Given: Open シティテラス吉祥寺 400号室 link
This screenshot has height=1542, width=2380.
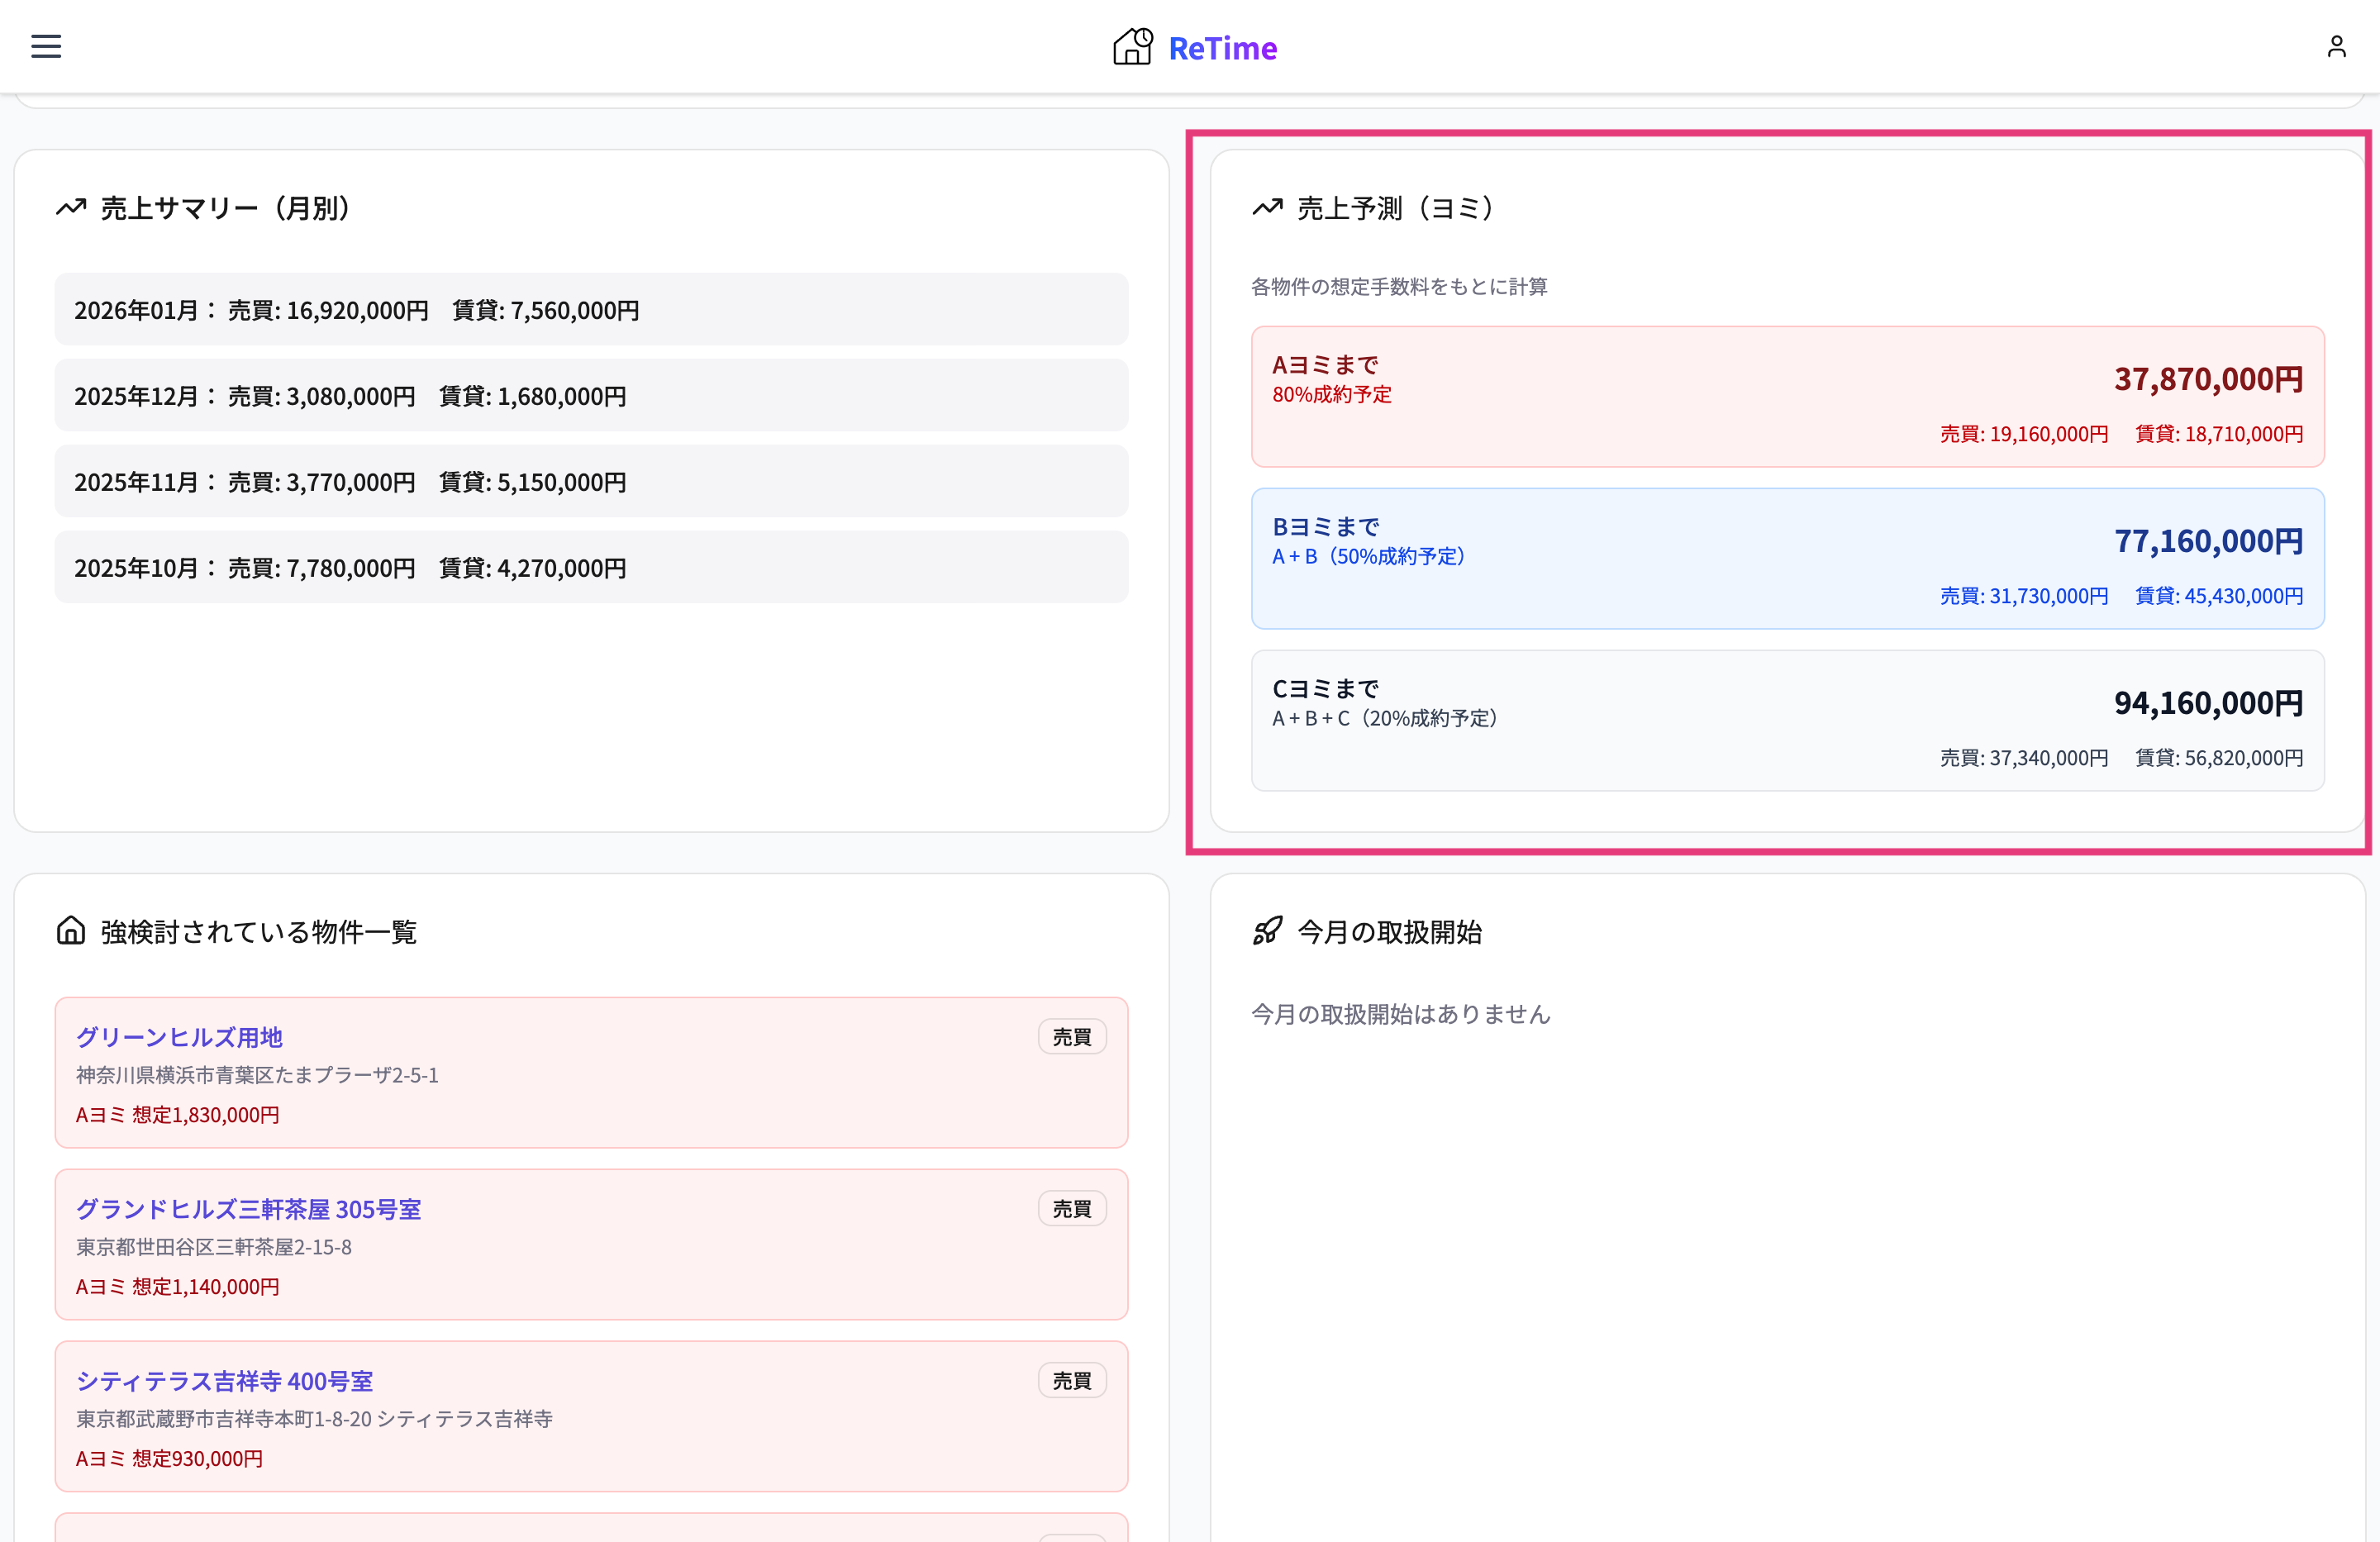Looking at the screenshot, I should point(225,1381).
